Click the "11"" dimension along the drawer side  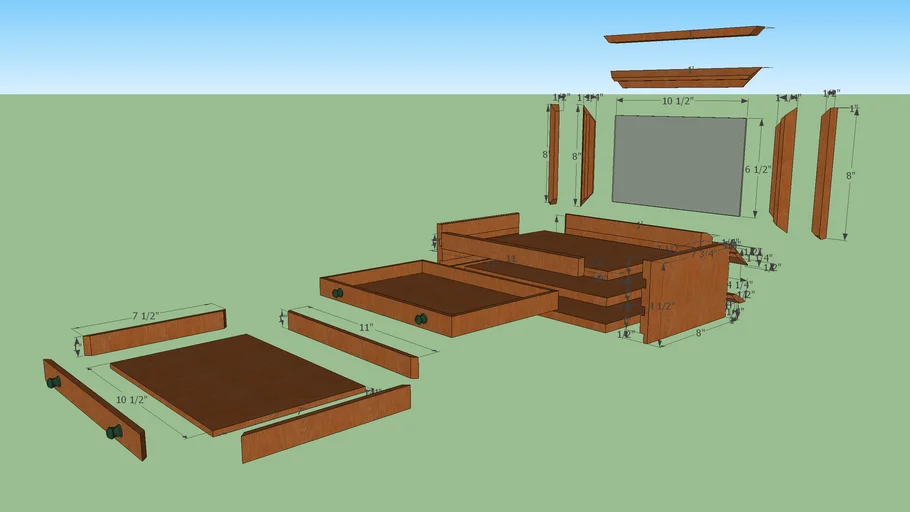tap(366, 327)
